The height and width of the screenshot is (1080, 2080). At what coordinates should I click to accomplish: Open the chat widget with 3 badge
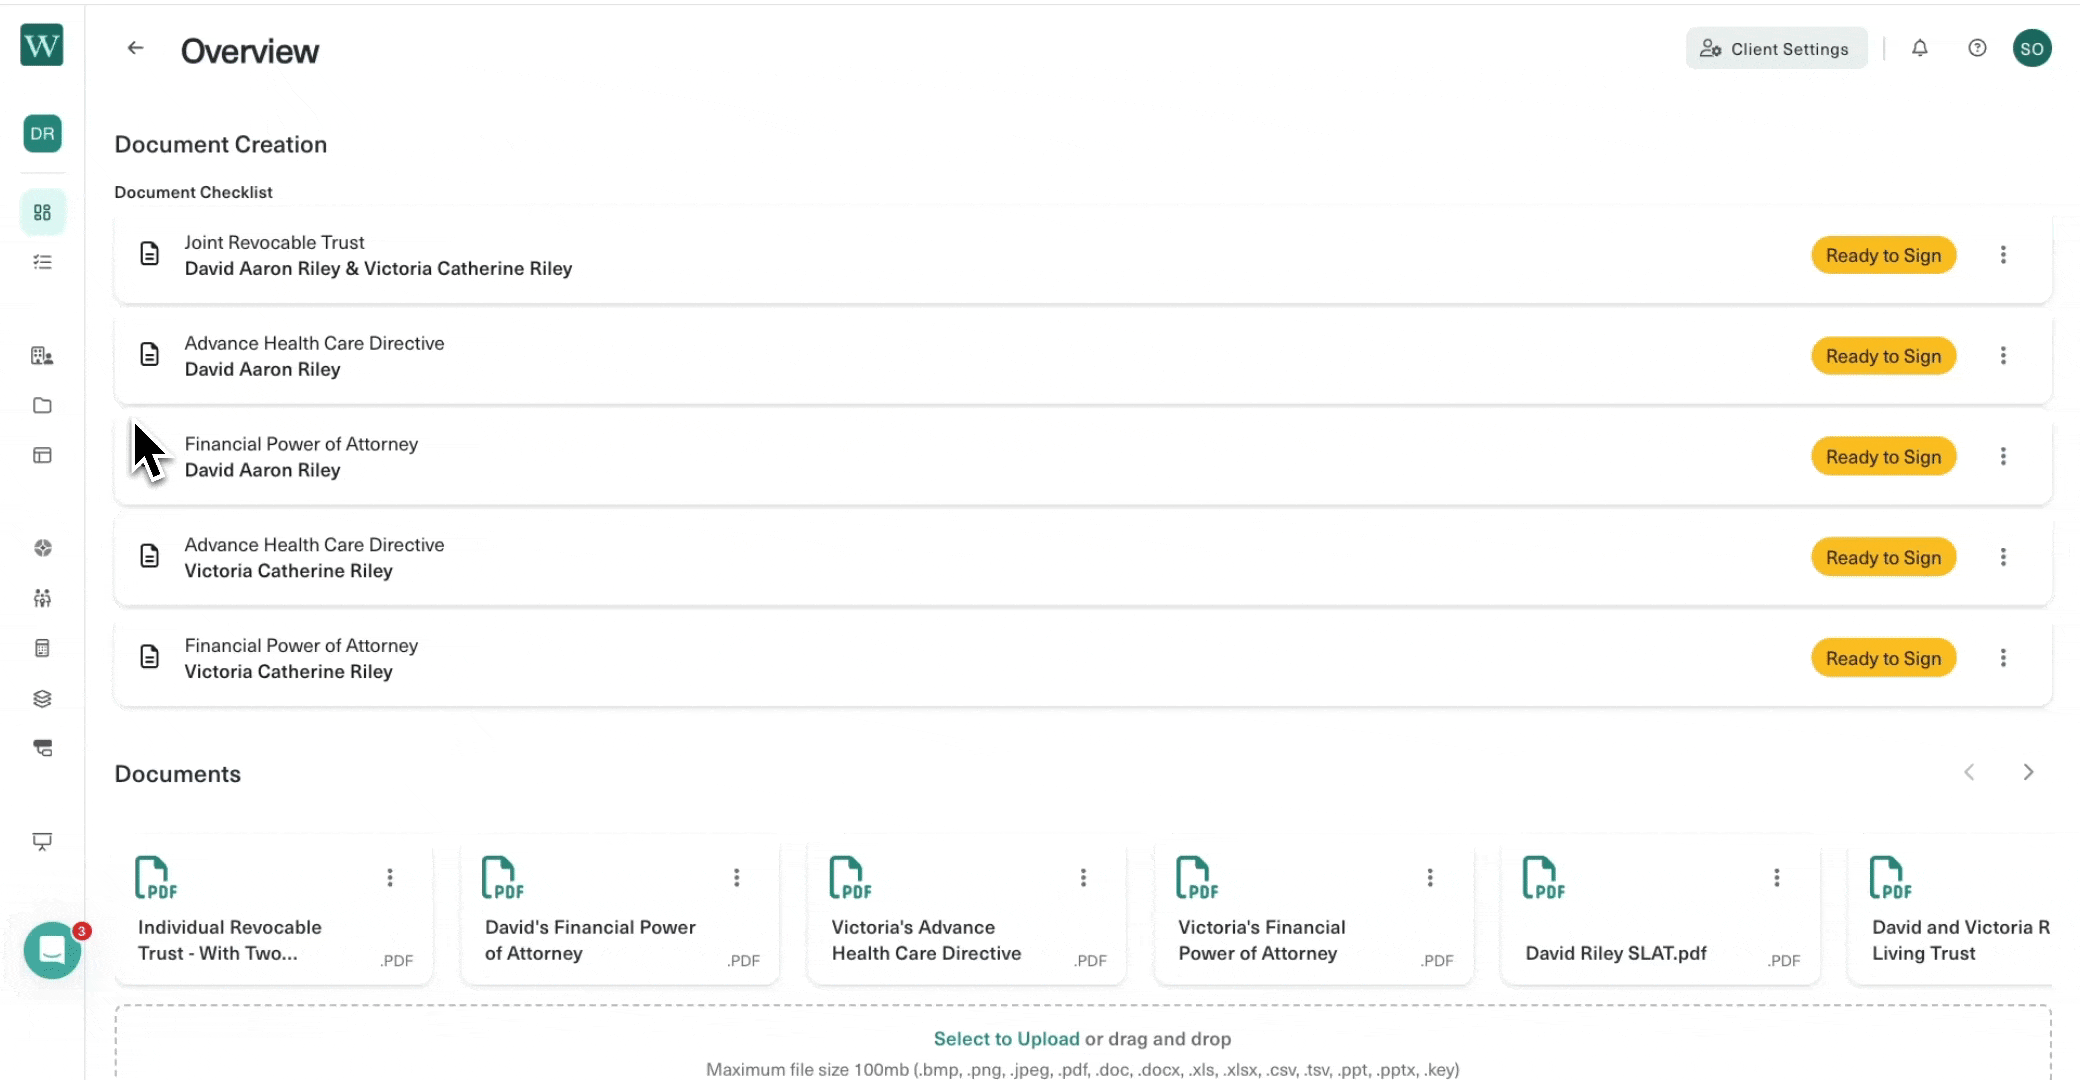pos(52,950)
